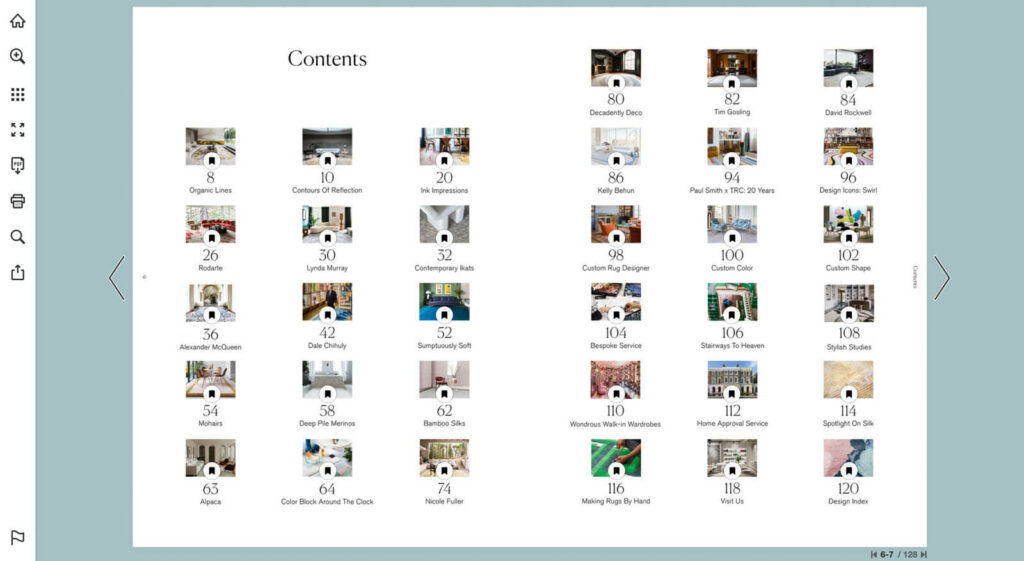Open the Organic Lines thumbnail

click(x=210, y=146)
